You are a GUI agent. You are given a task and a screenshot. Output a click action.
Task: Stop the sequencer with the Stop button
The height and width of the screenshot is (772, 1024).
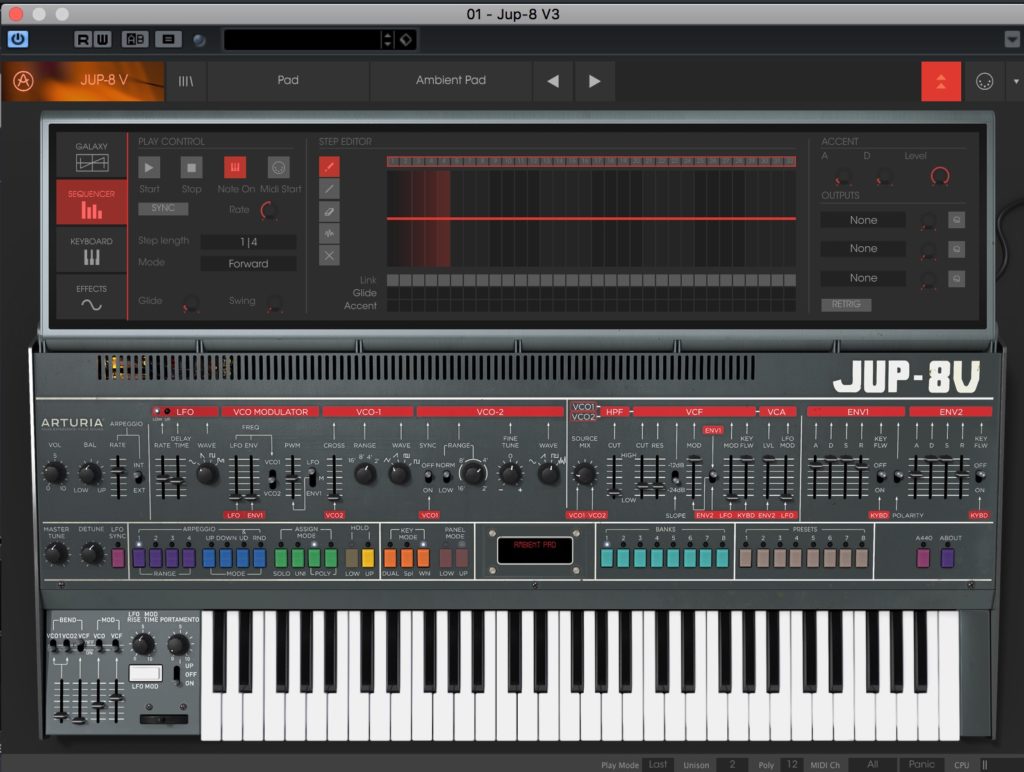[191, 168]
